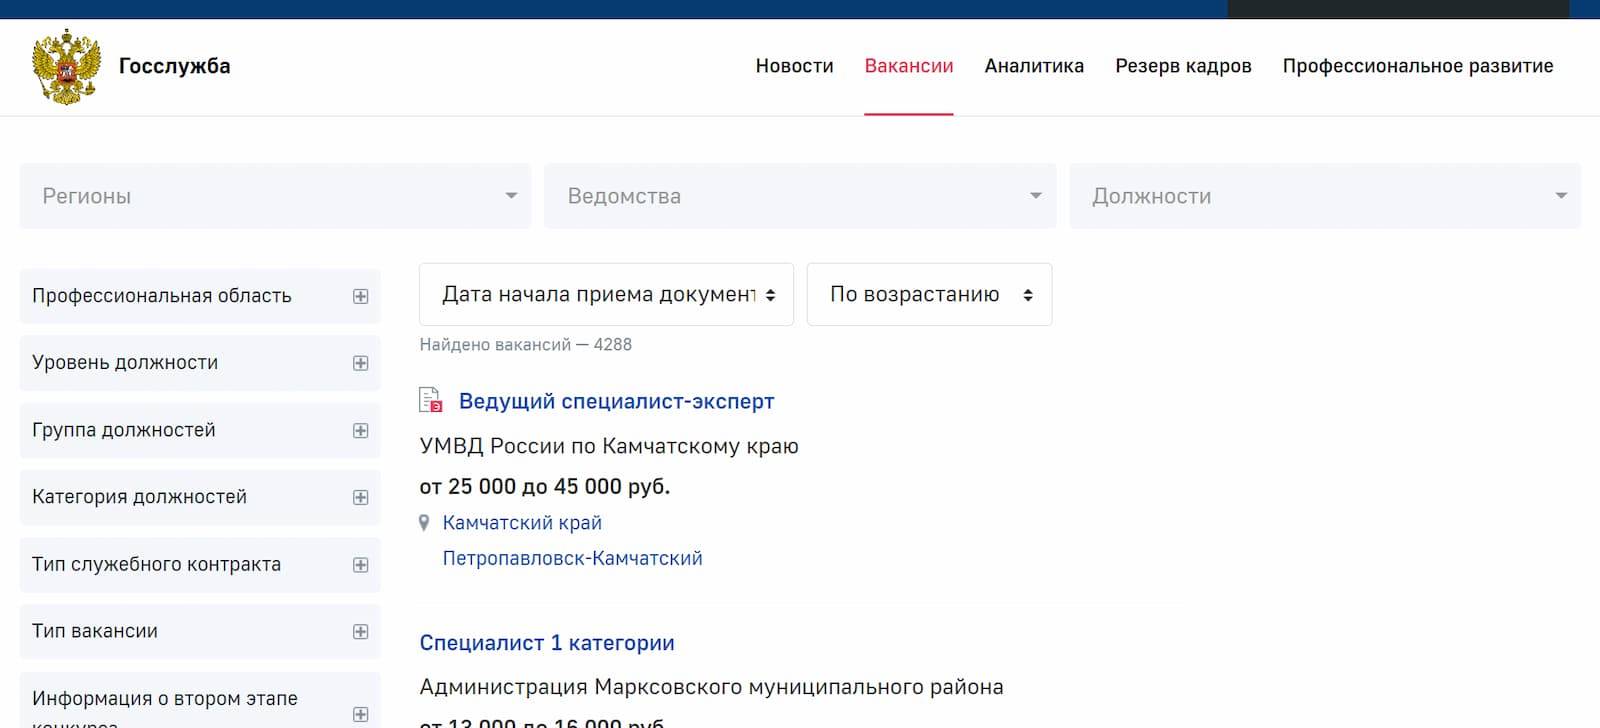The width and height of the screenshot is (1600, 728).
Task: Click the Russian coat of arms logo
Action: [x=67, y=67]
